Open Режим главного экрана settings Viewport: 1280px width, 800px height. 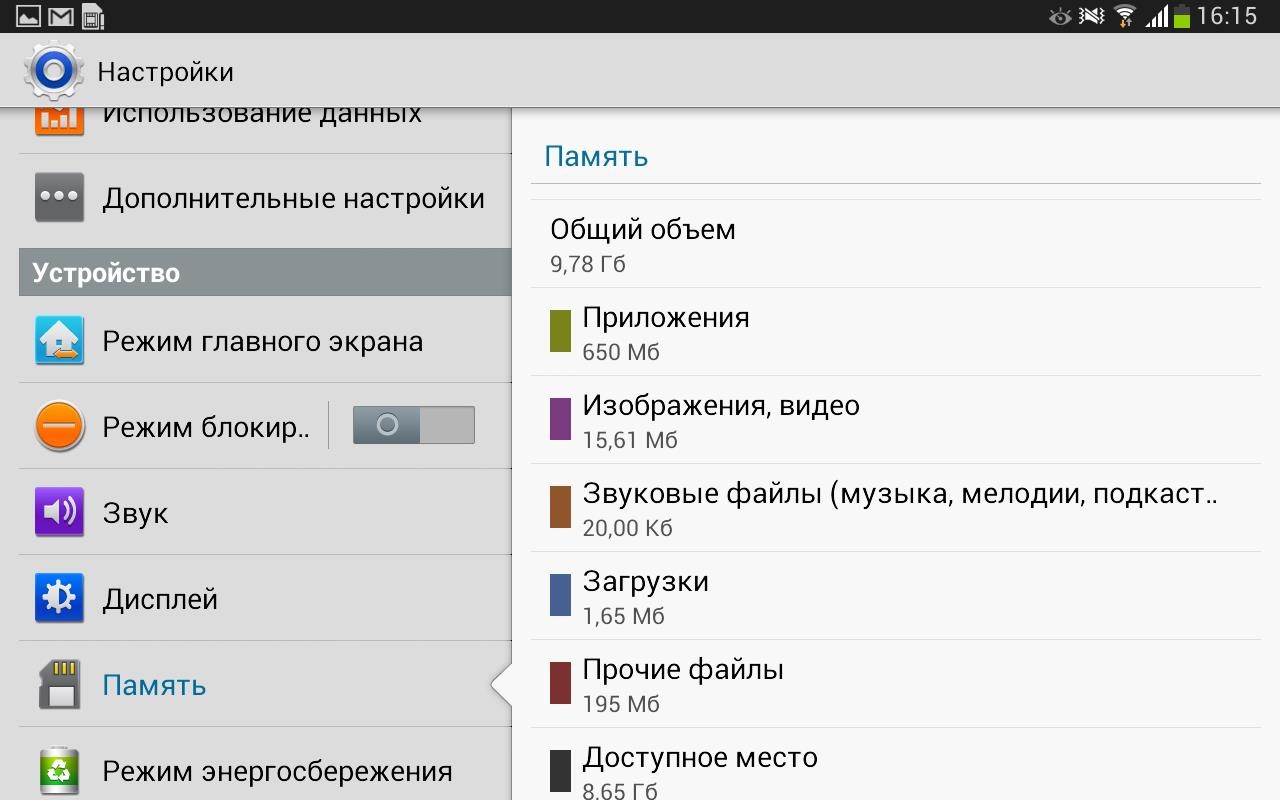(x=262, y=341)
